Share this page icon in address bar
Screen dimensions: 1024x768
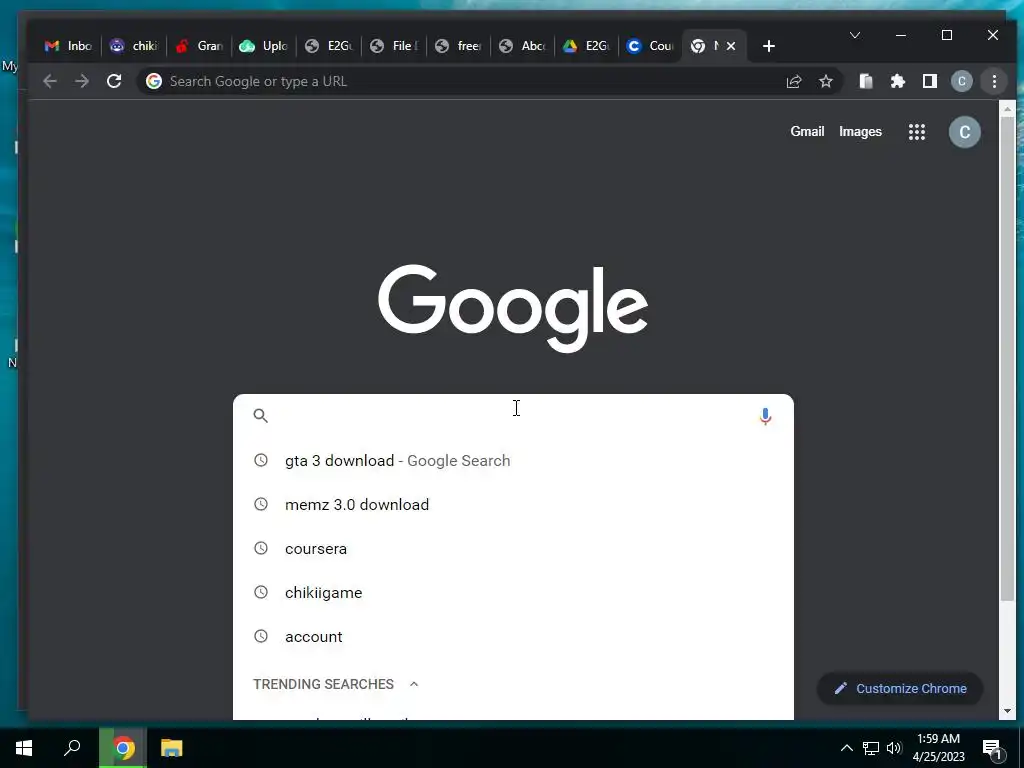(x=794, y=82)
